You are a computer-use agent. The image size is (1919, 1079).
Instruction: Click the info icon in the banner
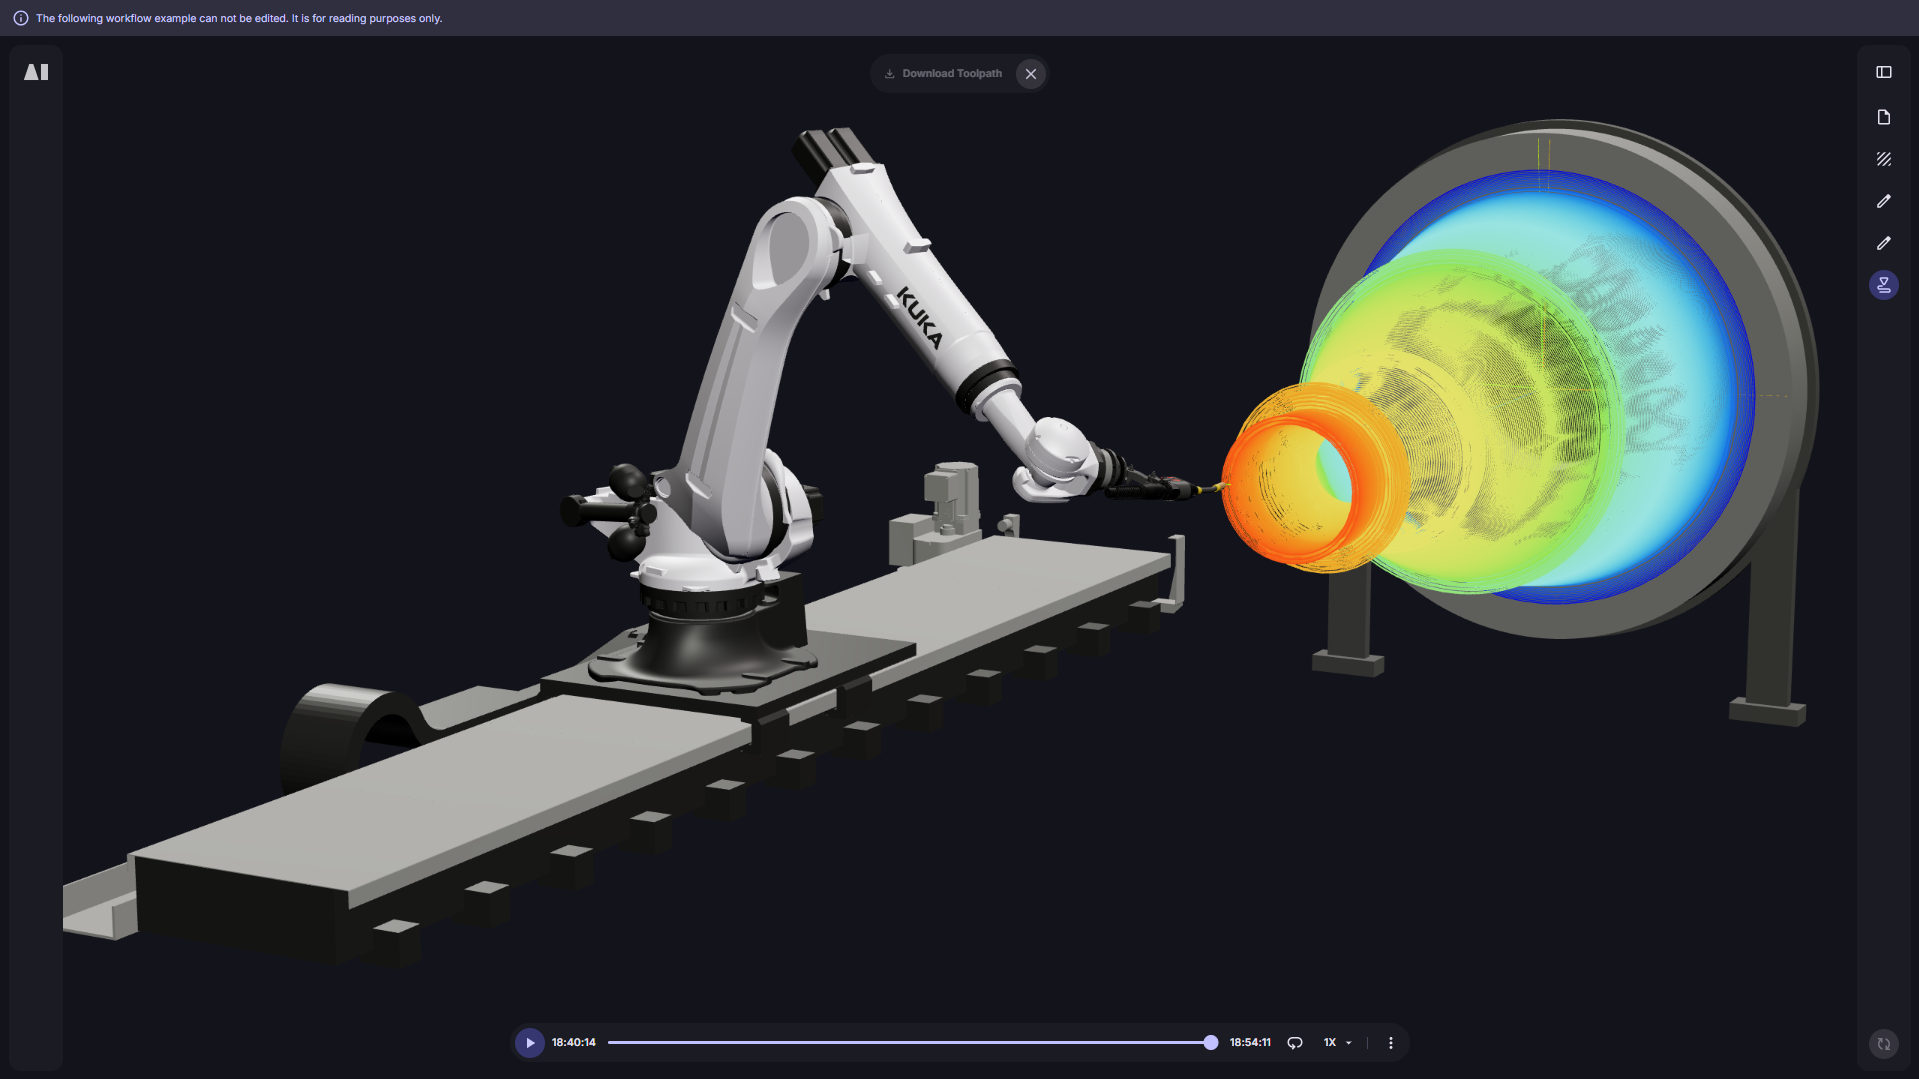click(x=20, y=18)
